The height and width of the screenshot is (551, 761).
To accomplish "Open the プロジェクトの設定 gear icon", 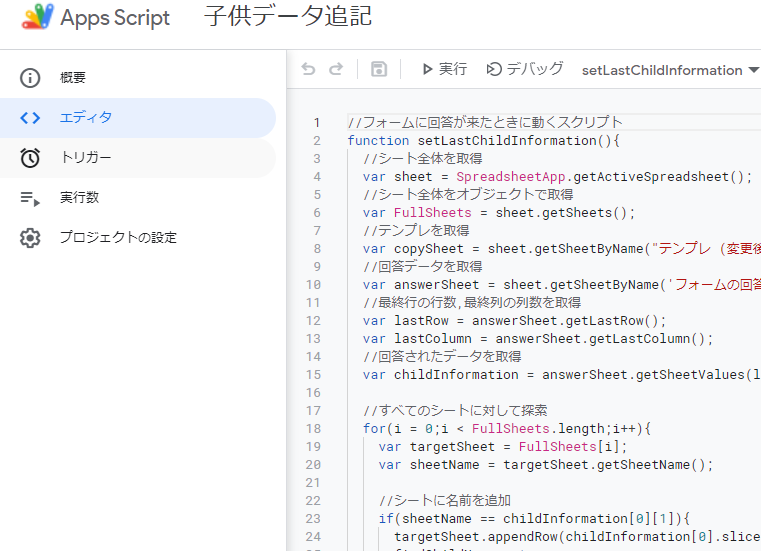I will [x=30, y=238].
